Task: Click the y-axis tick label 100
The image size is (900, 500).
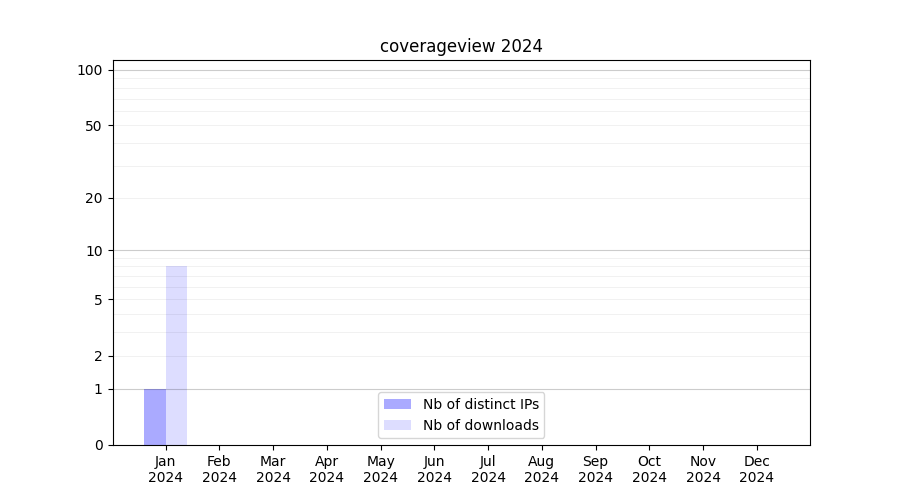Action: [90, 70]
